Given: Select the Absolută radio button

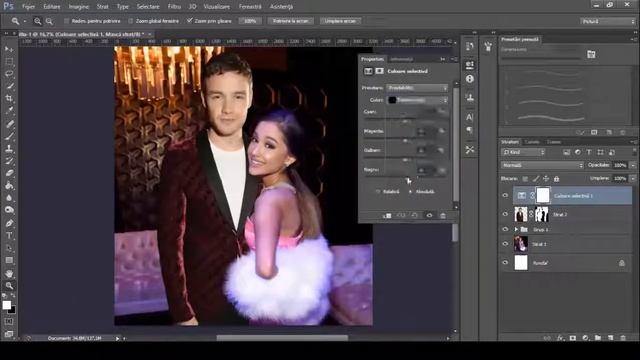Looking at the screenshot, I should click(x=410, y=191).
